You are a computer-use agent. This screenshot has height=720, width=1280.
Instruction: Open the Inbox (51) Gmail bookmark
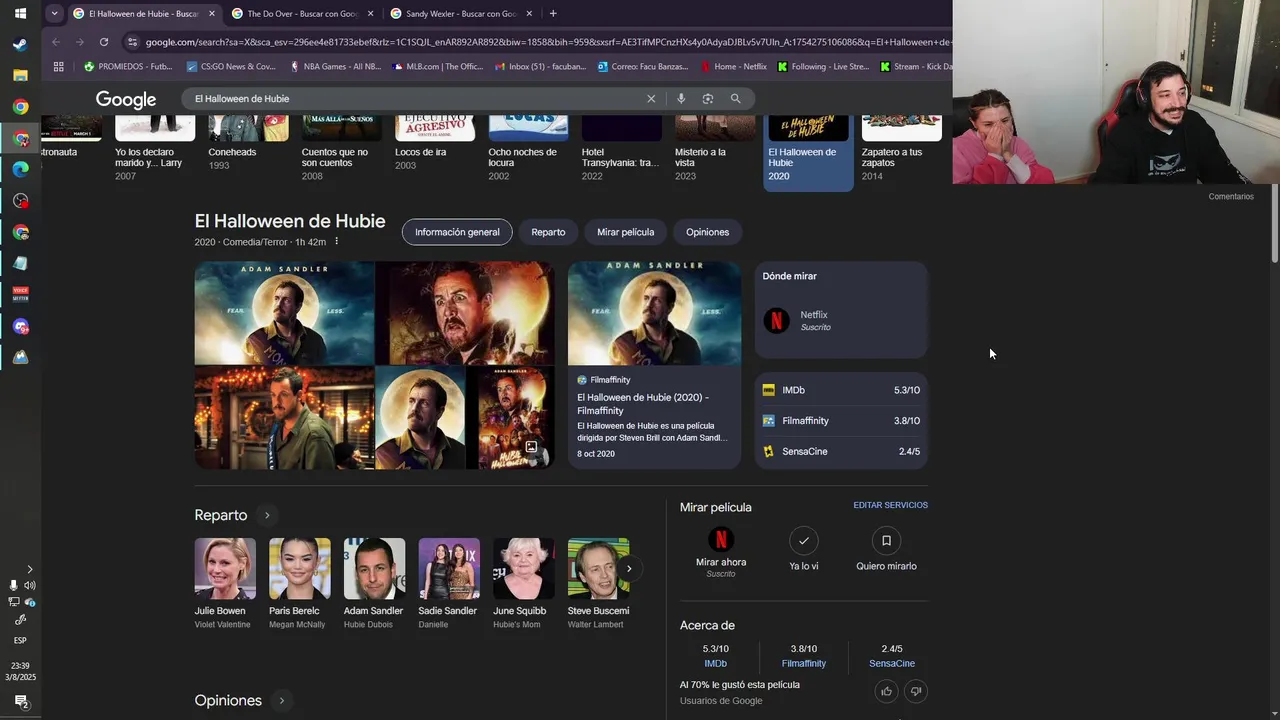click(x=541, y=67)
